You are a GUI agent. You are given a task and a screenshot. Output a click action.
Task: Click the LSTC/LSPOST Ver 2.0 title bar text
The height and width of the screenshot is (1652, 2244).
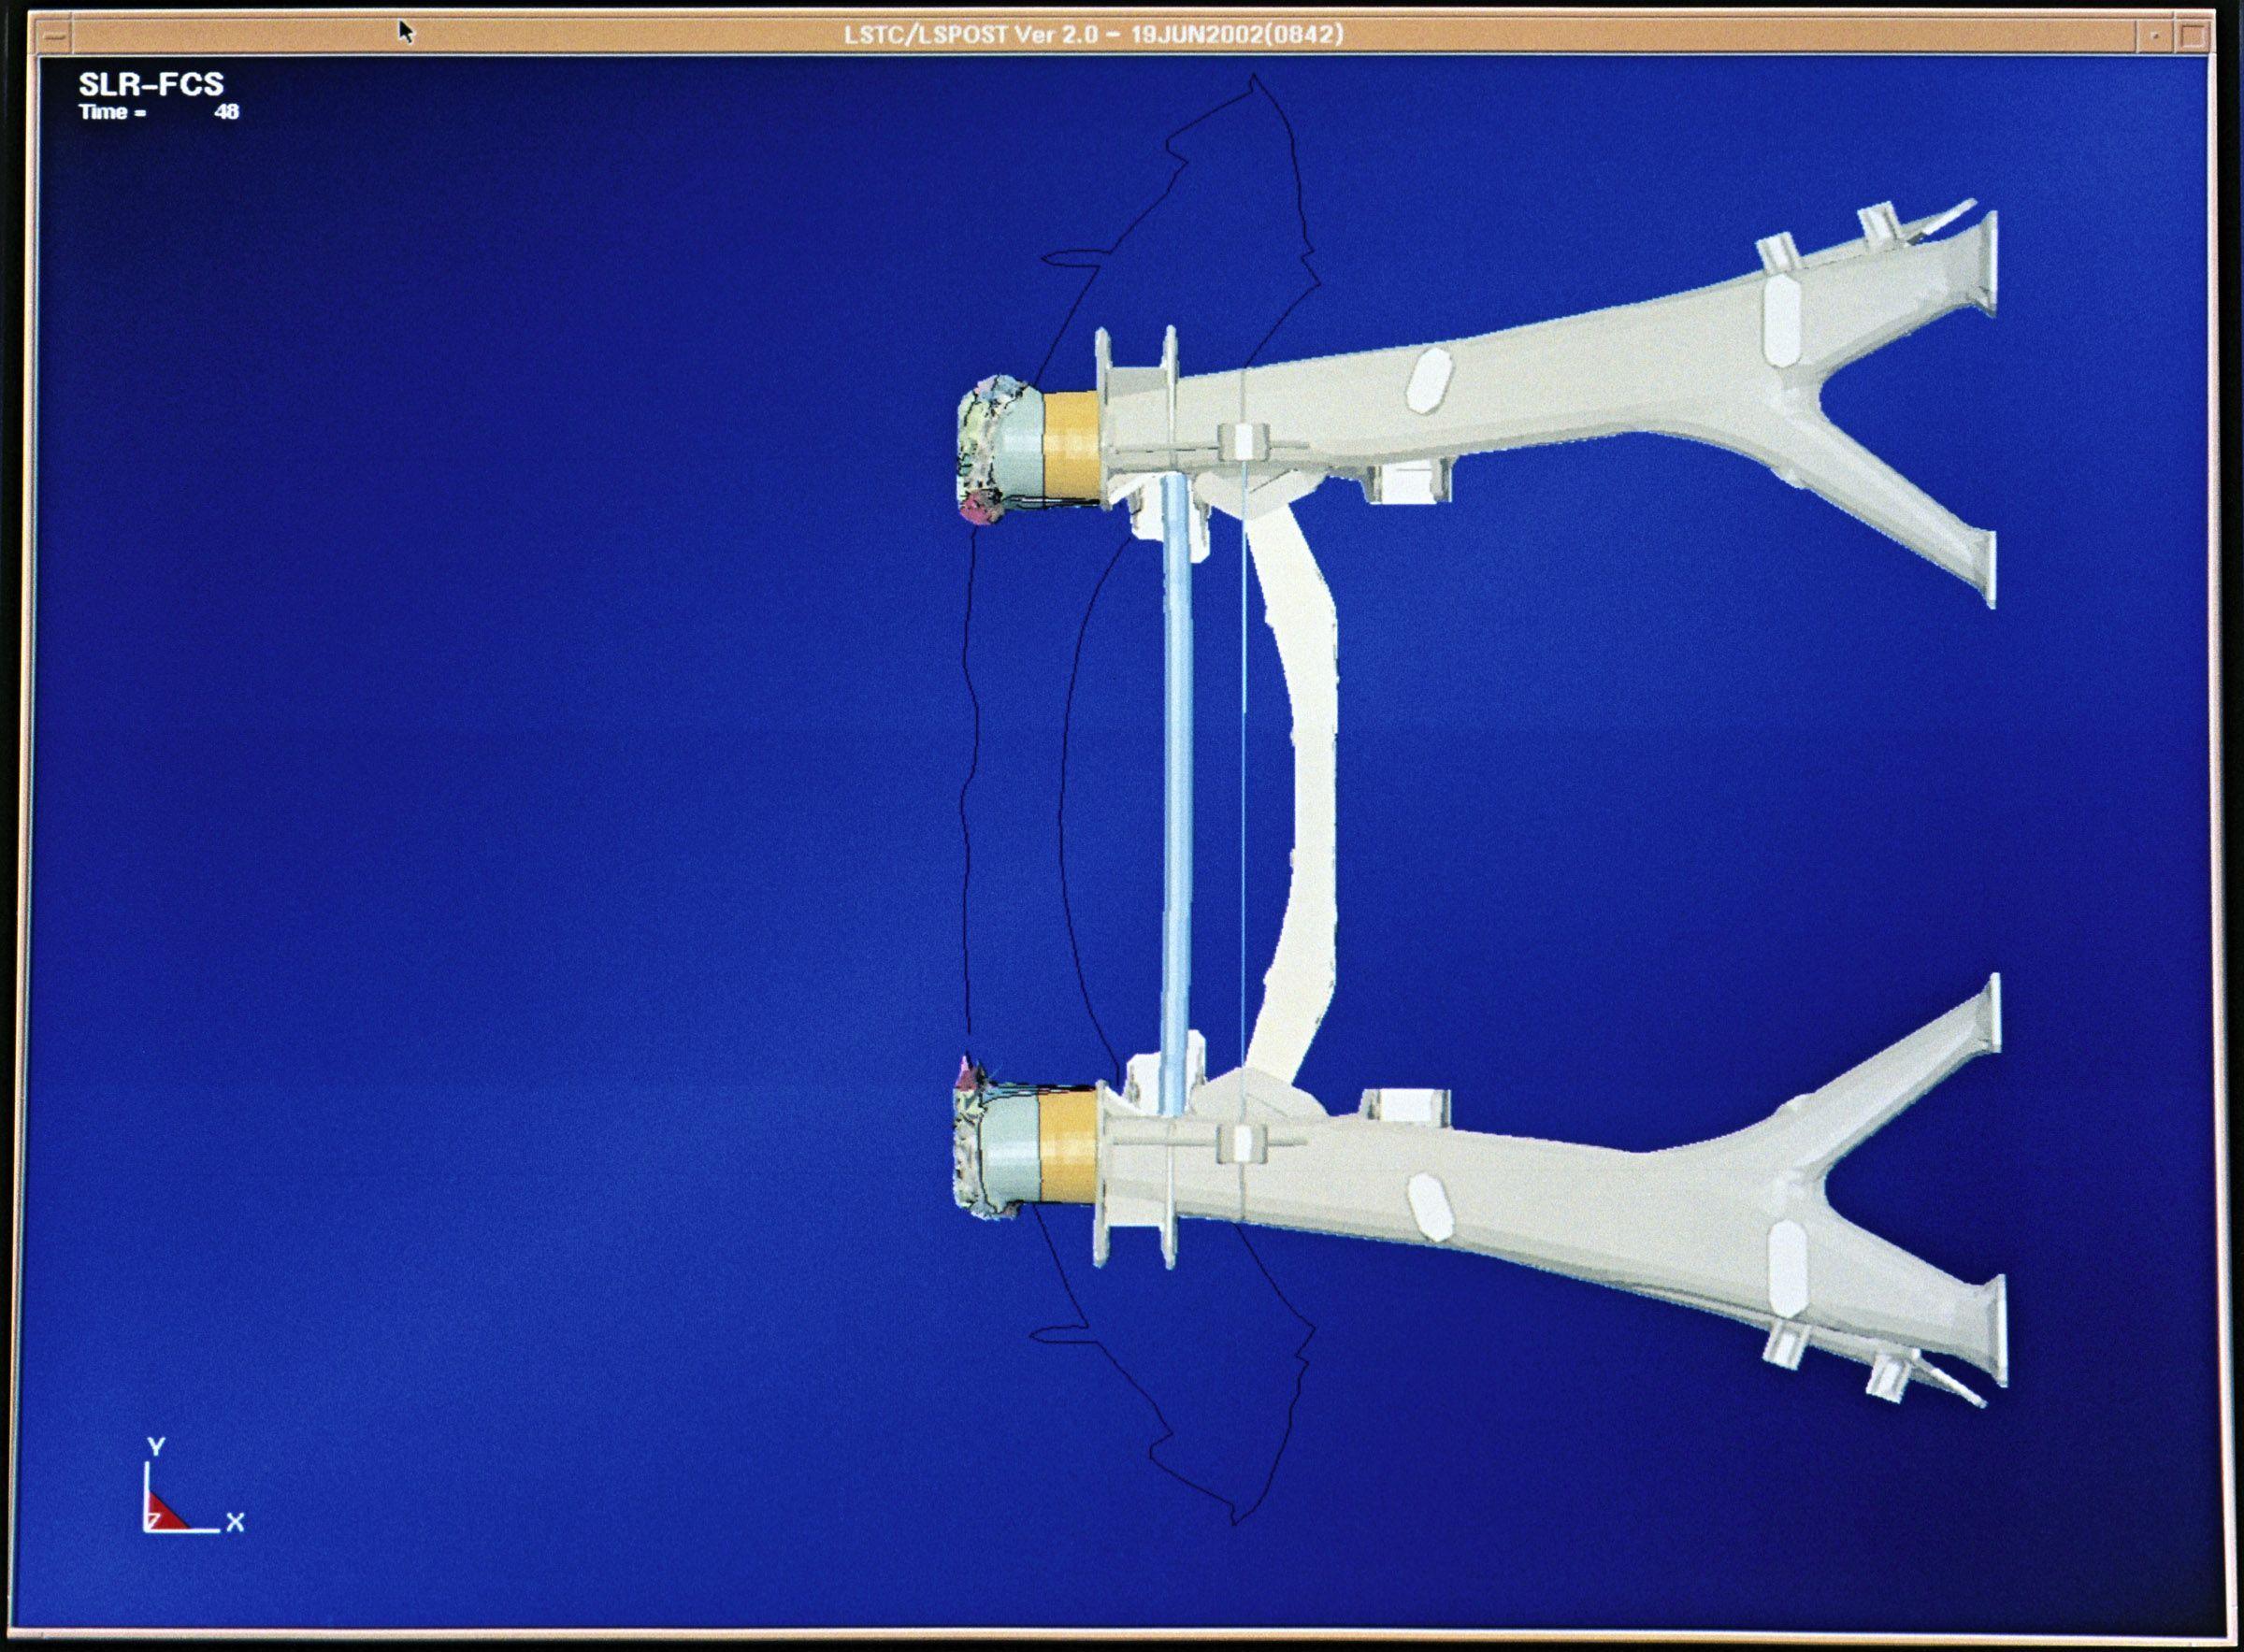coord(1093,34)
